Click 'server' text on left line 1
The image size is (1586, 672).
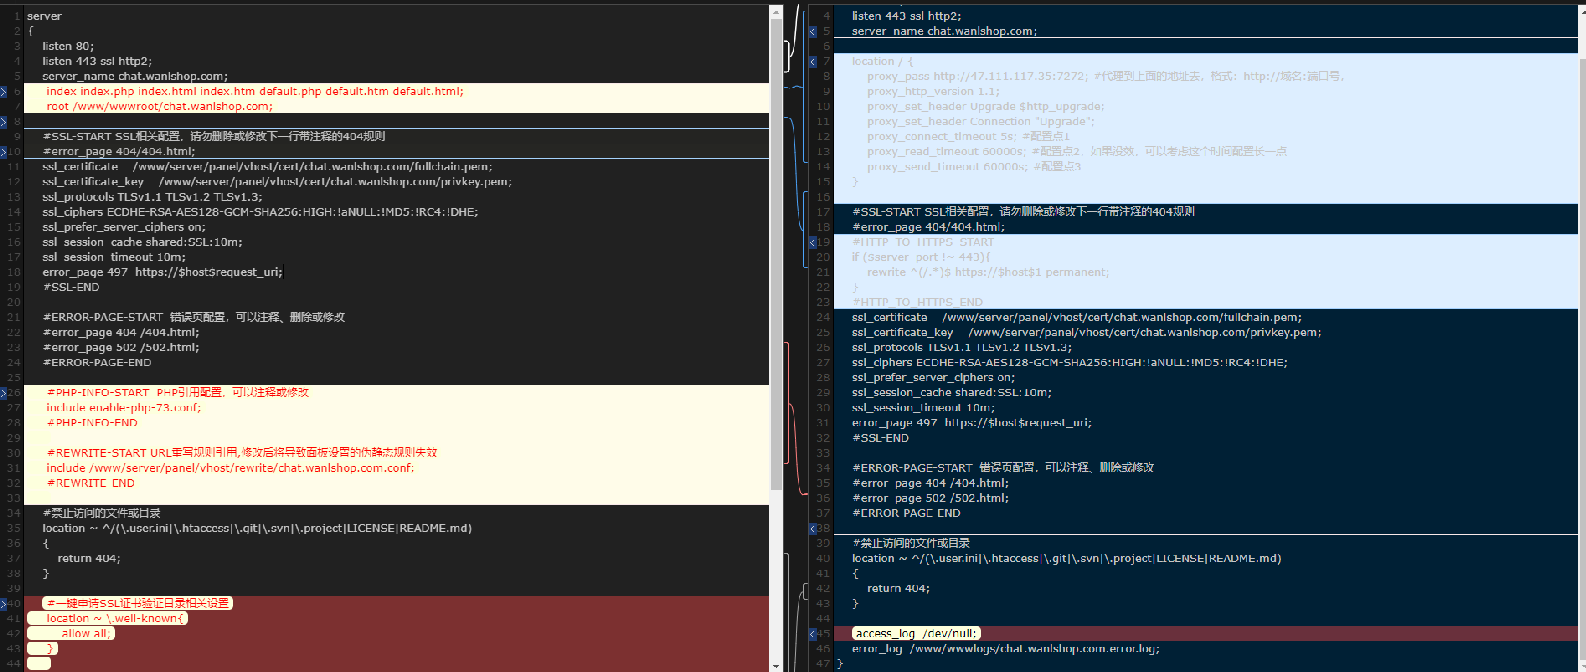[x=44, y=16]
